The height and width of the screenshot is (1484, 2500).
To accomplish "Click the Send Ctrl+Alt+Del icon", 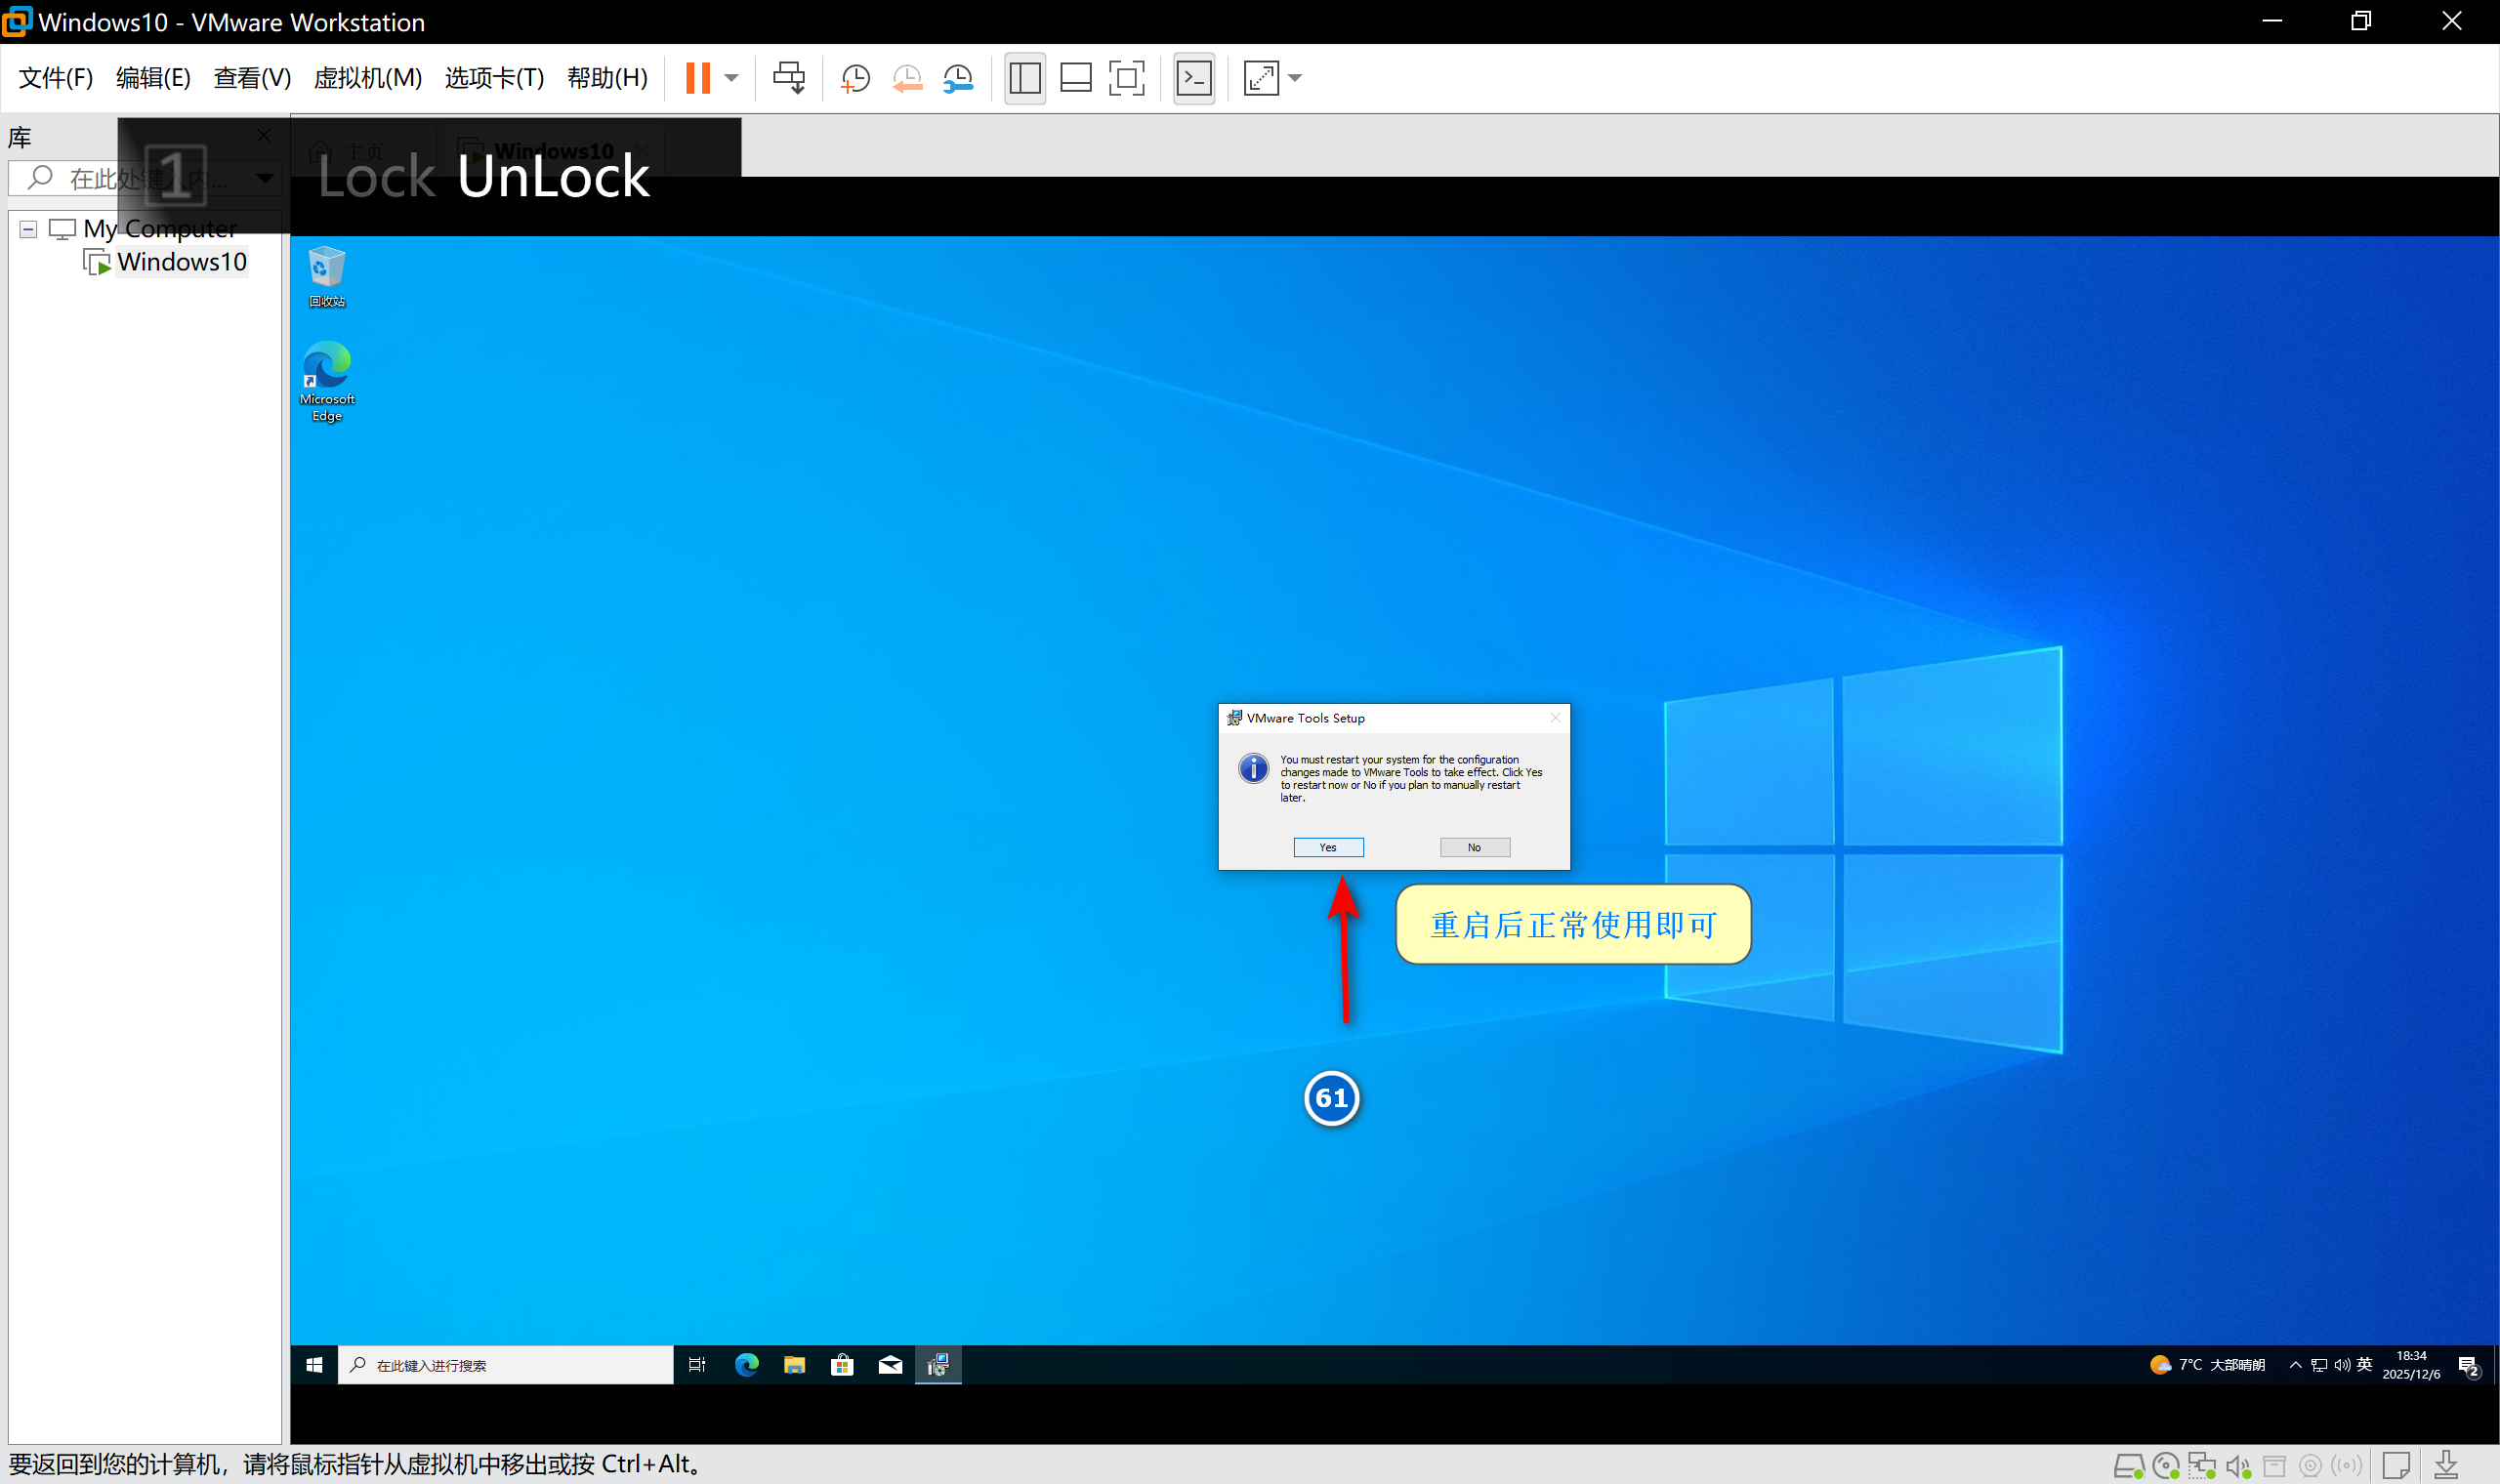I will coord(789,78).
